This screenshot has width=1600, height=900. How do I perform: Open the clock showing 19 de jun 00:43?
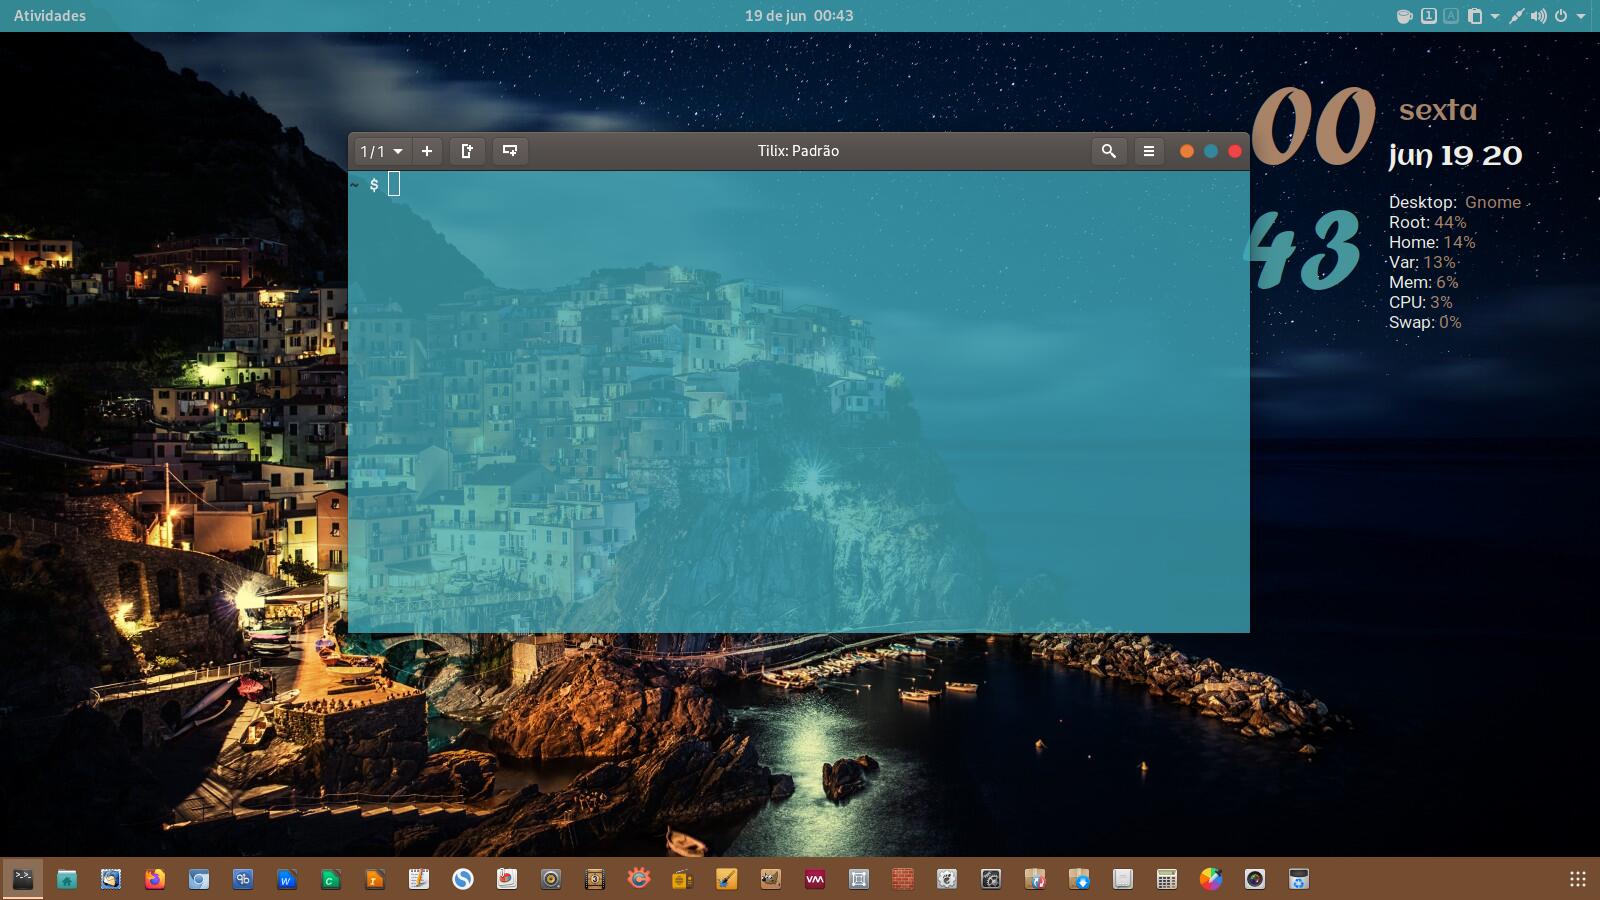click(x=799, y=16)
